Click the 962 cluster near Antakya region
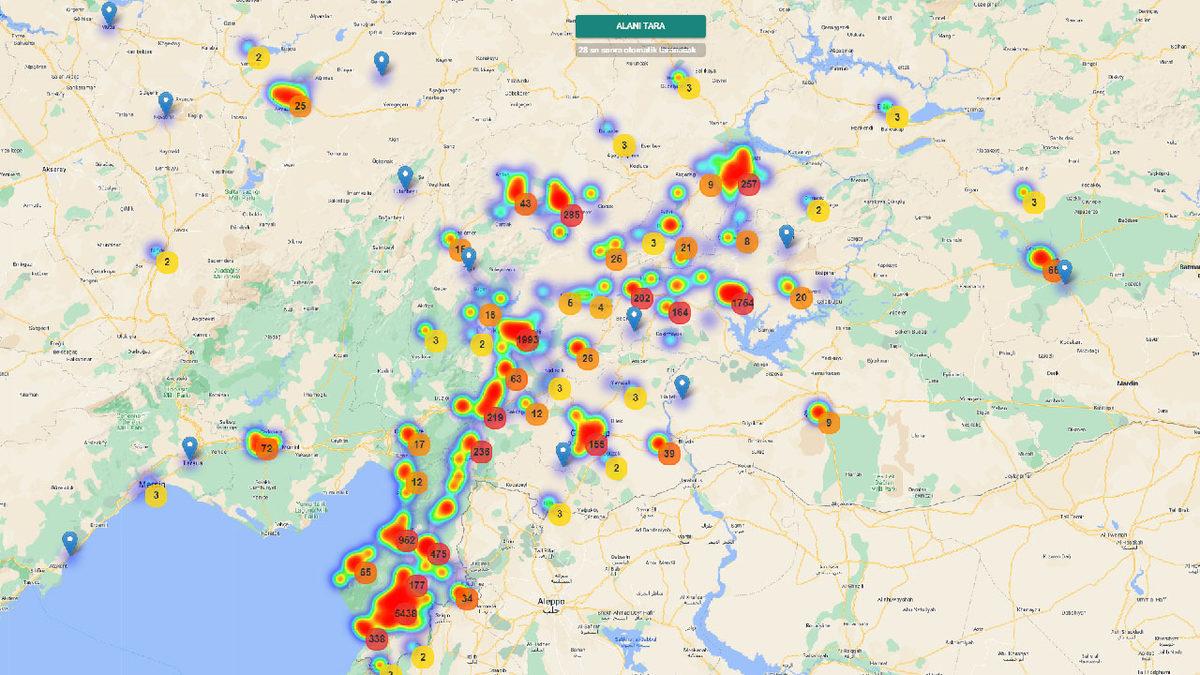This screenshot has height=675, width=1200. (406, 541)
